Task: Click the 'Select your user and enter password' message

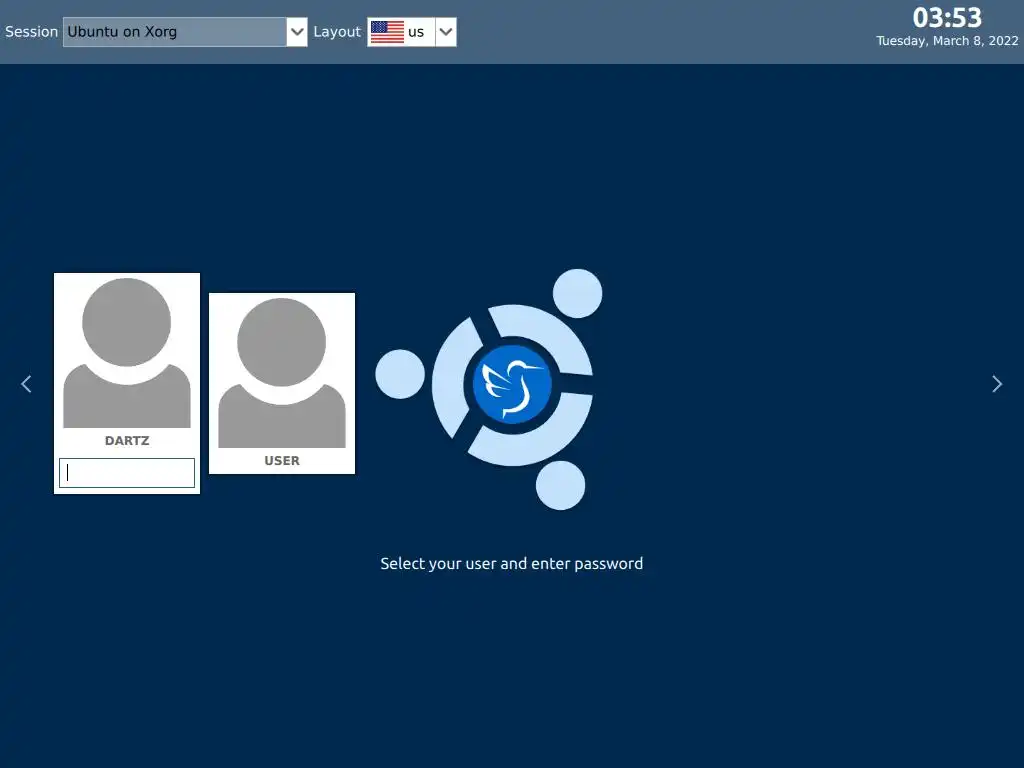Action: pos(511,564)
